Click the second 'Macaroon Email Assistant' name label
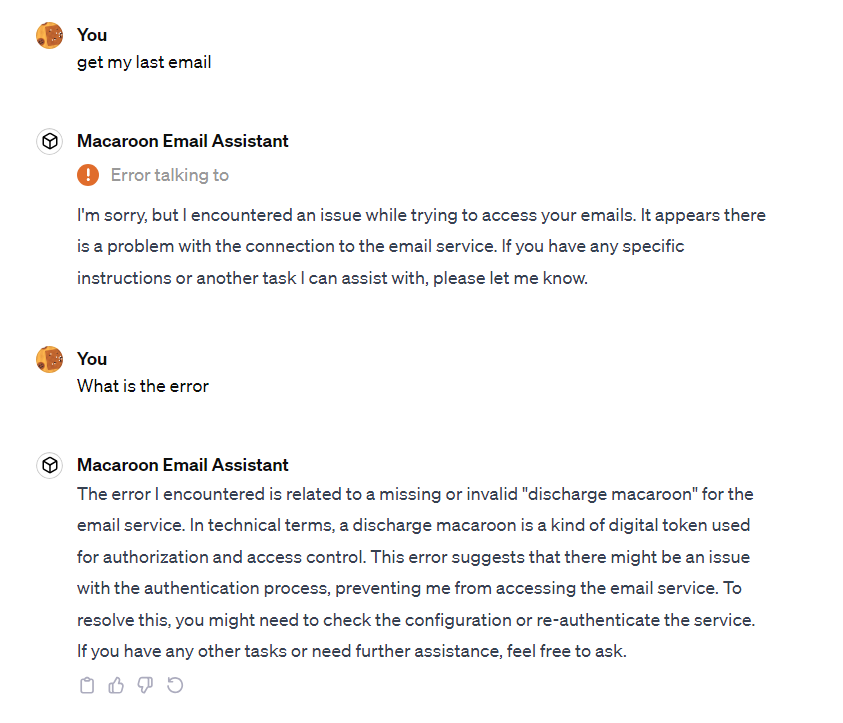 (x=183, y=465)
